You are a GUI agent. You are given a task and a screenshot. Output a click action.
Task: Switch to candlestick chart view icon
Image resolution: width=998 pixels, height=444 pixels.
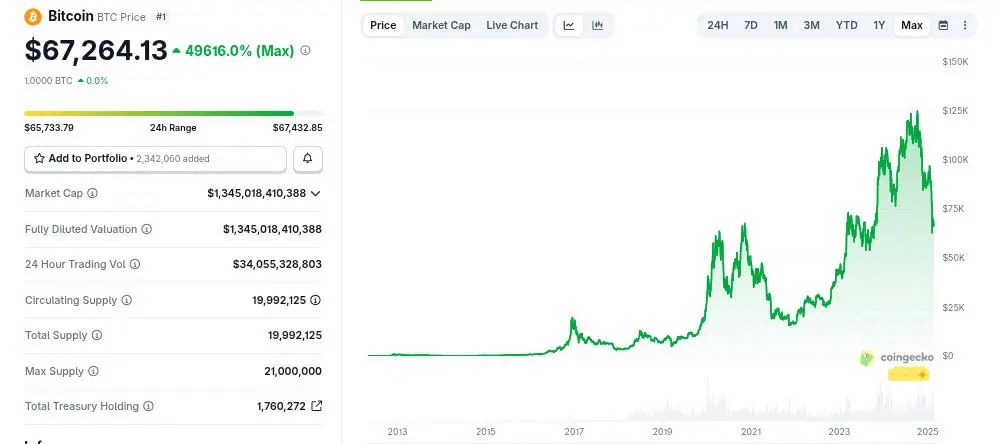point(598,25)
